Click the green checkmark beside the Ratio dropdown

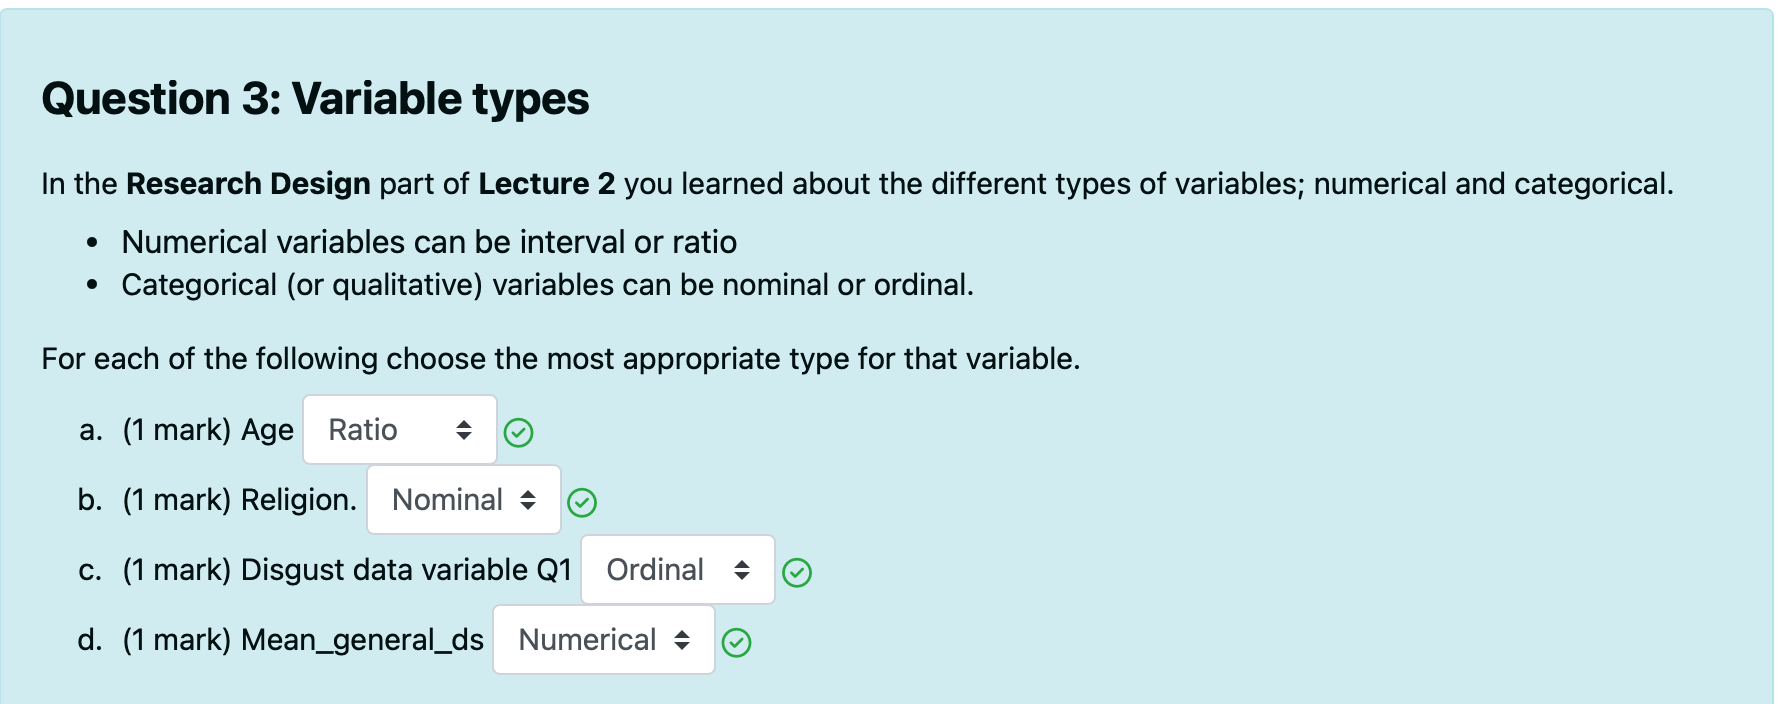[518, 432]
